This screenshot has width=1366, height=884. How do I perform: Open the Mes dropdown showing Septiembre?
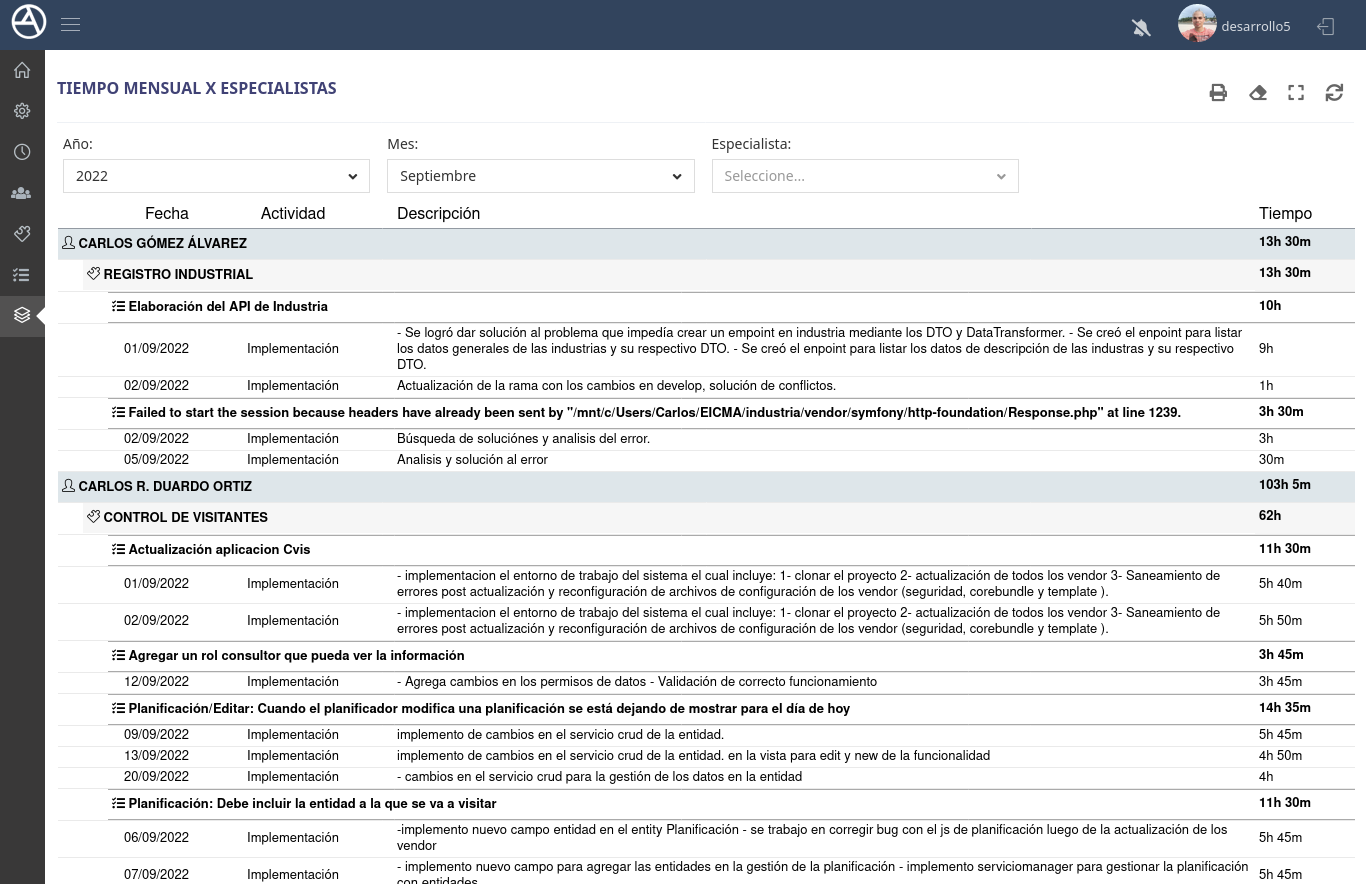540,176
